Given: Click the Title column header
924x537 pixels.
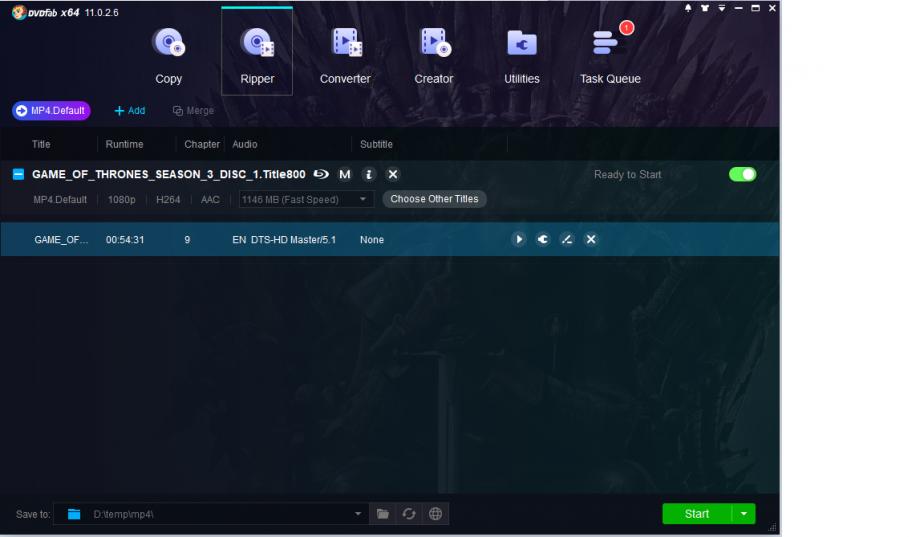Looking at the screenshot, I should pos(41,144).
